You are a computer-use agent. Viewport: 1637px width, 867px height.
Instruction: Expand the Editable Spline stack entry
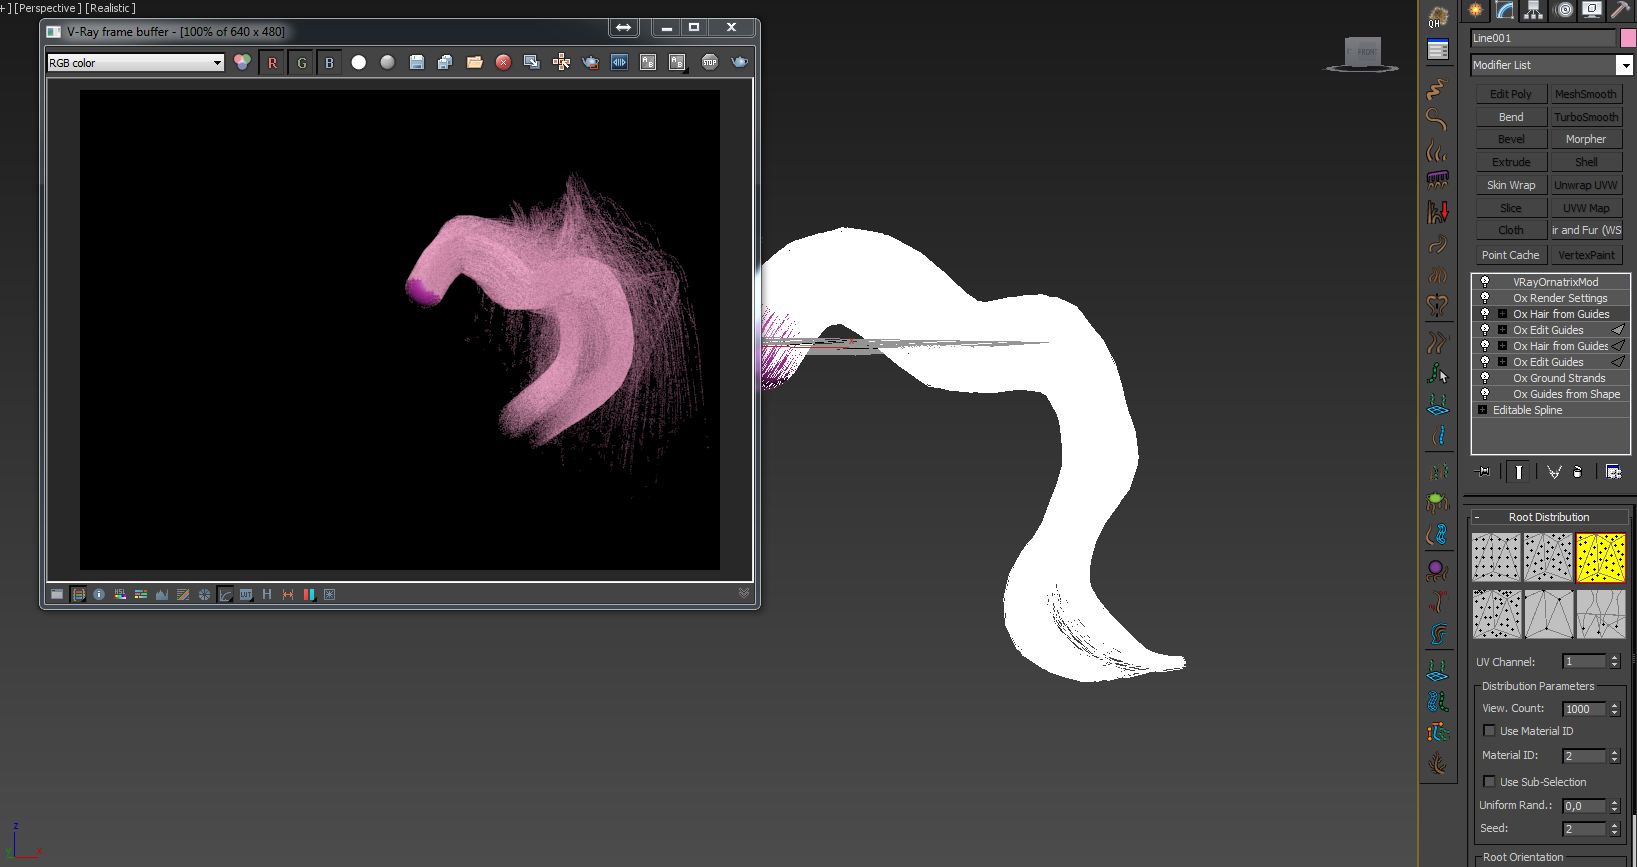tap(1482, 410)
